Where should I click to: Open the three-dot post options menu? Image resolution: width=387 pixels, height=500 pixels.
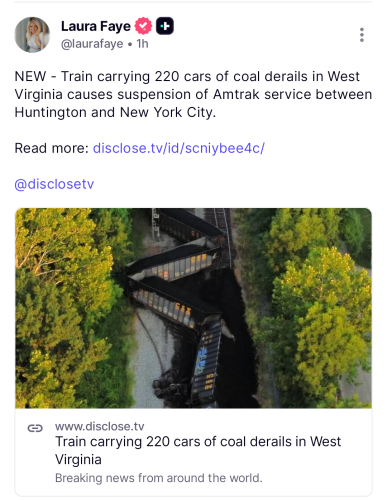[362, 35]
